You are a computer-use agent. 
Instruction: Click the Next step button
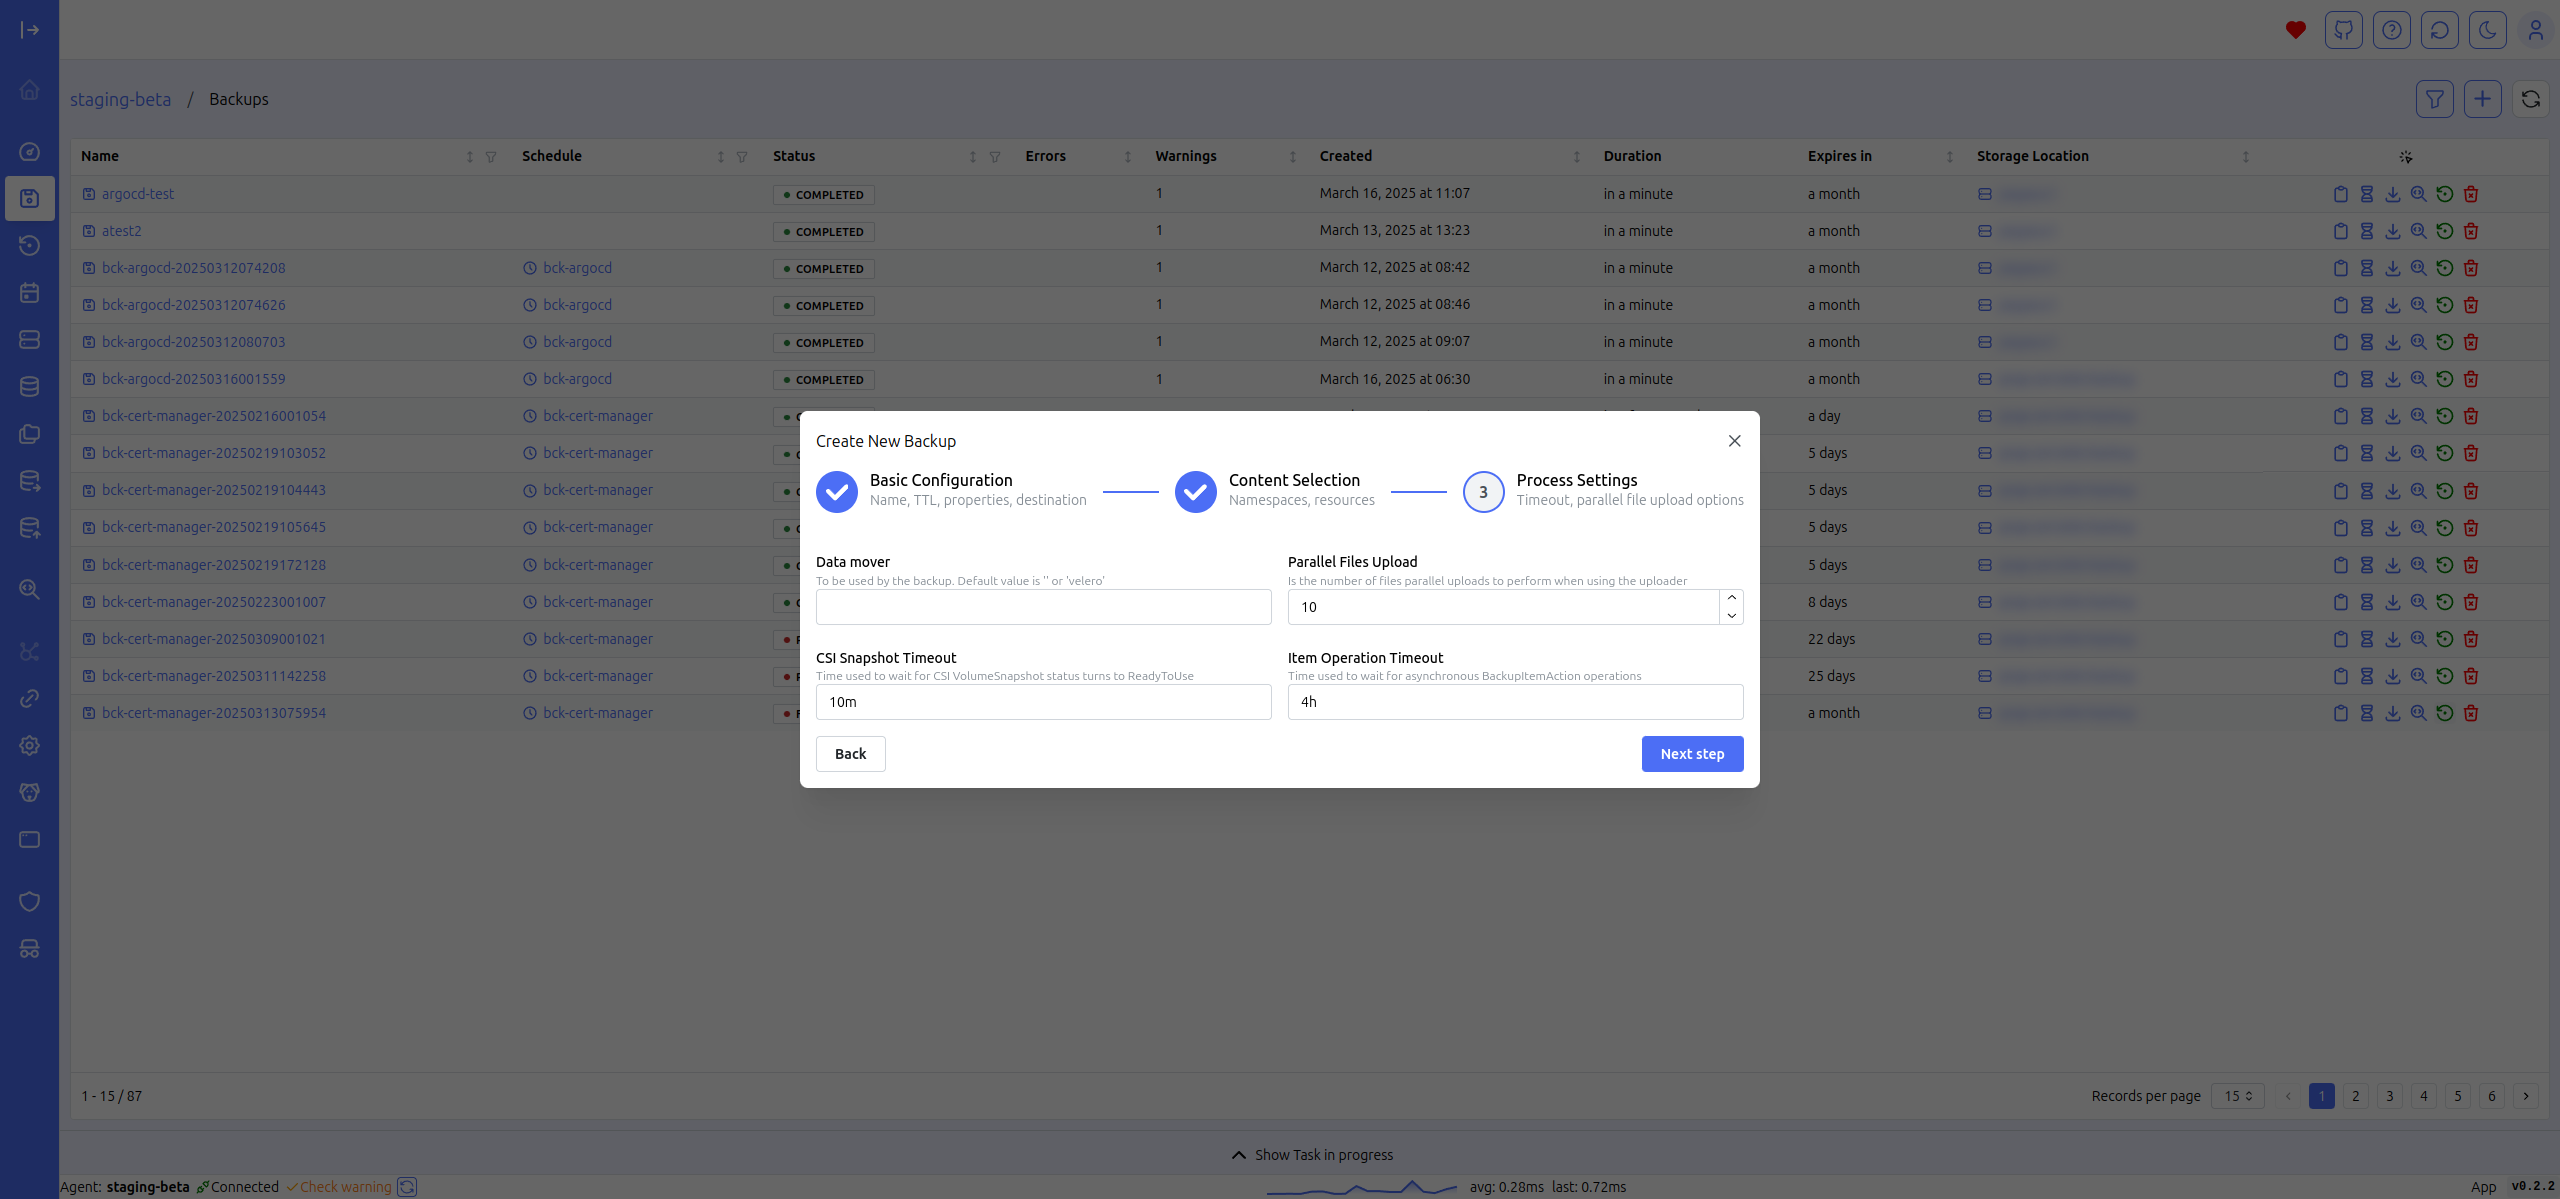pyautogui.click(x=1692, y=754)
